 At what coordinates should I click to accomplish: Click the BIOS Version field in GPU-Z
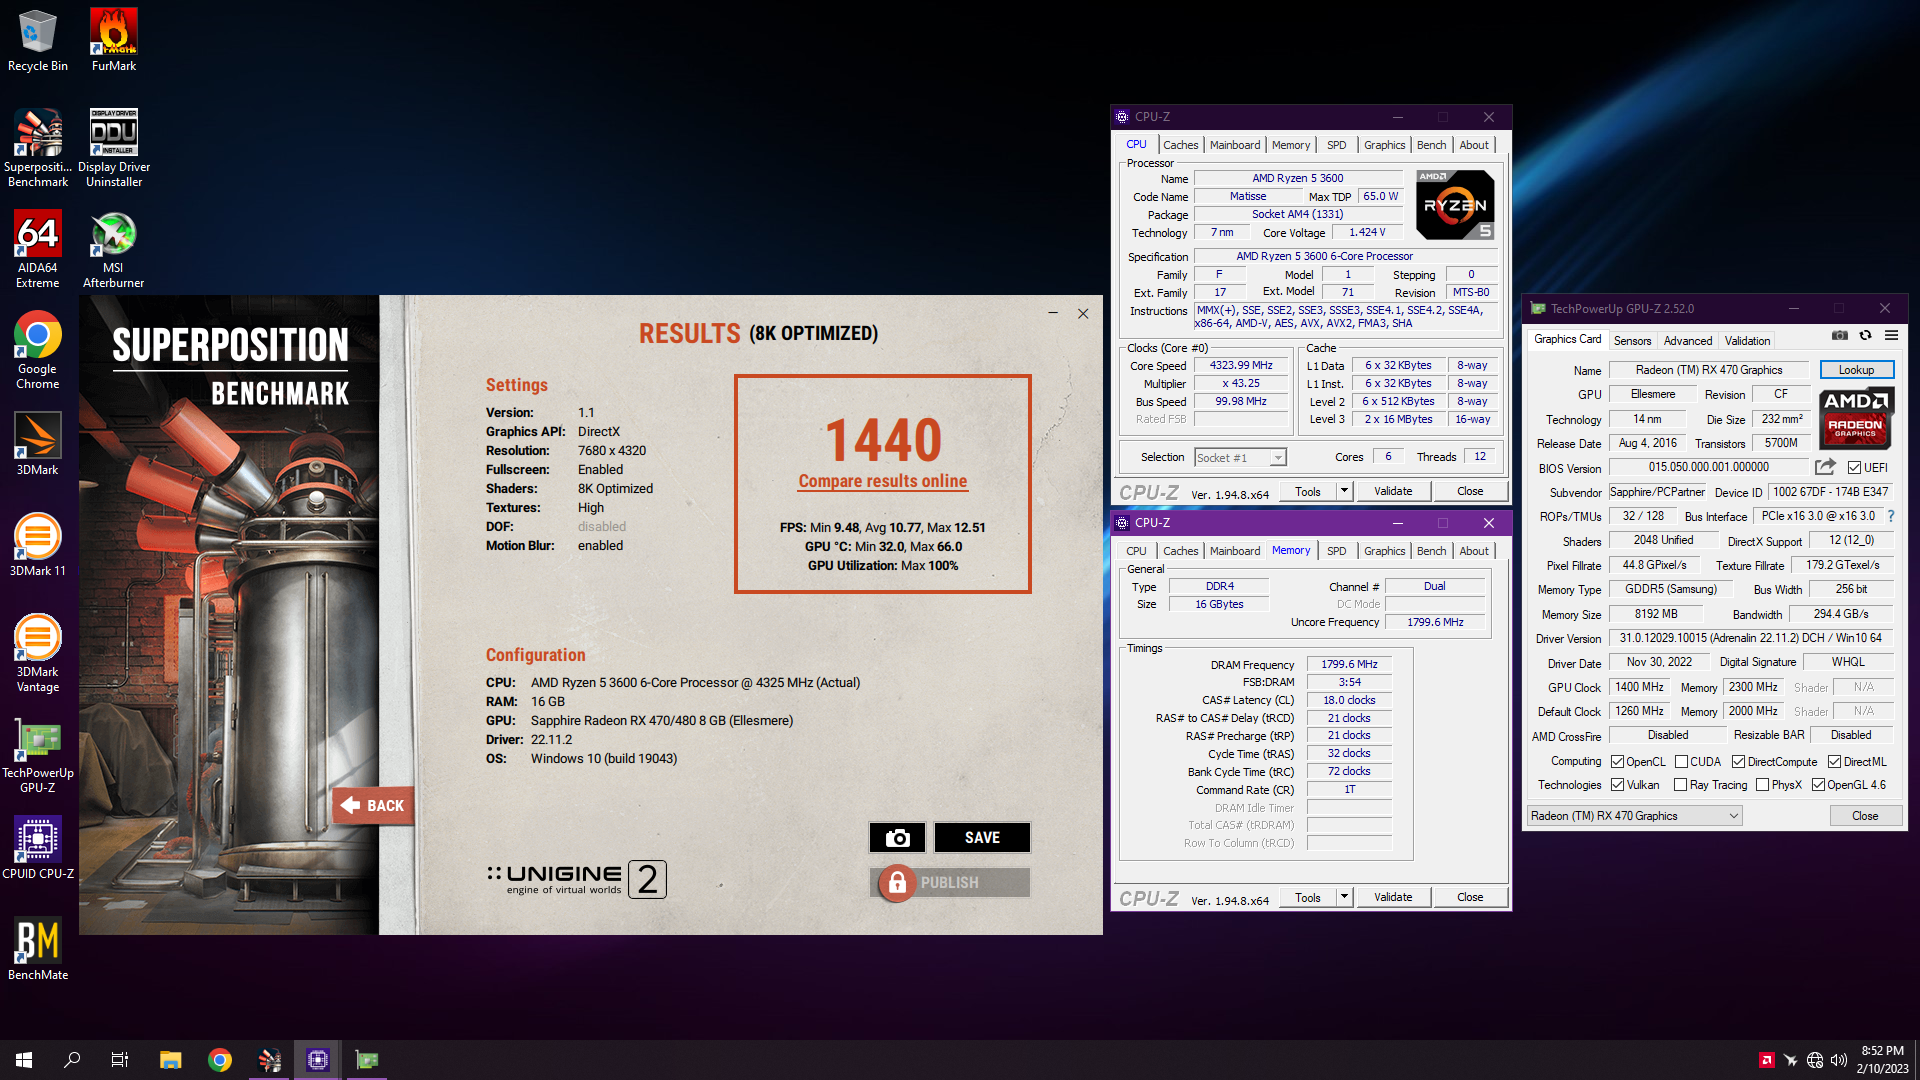[1709, 467]
